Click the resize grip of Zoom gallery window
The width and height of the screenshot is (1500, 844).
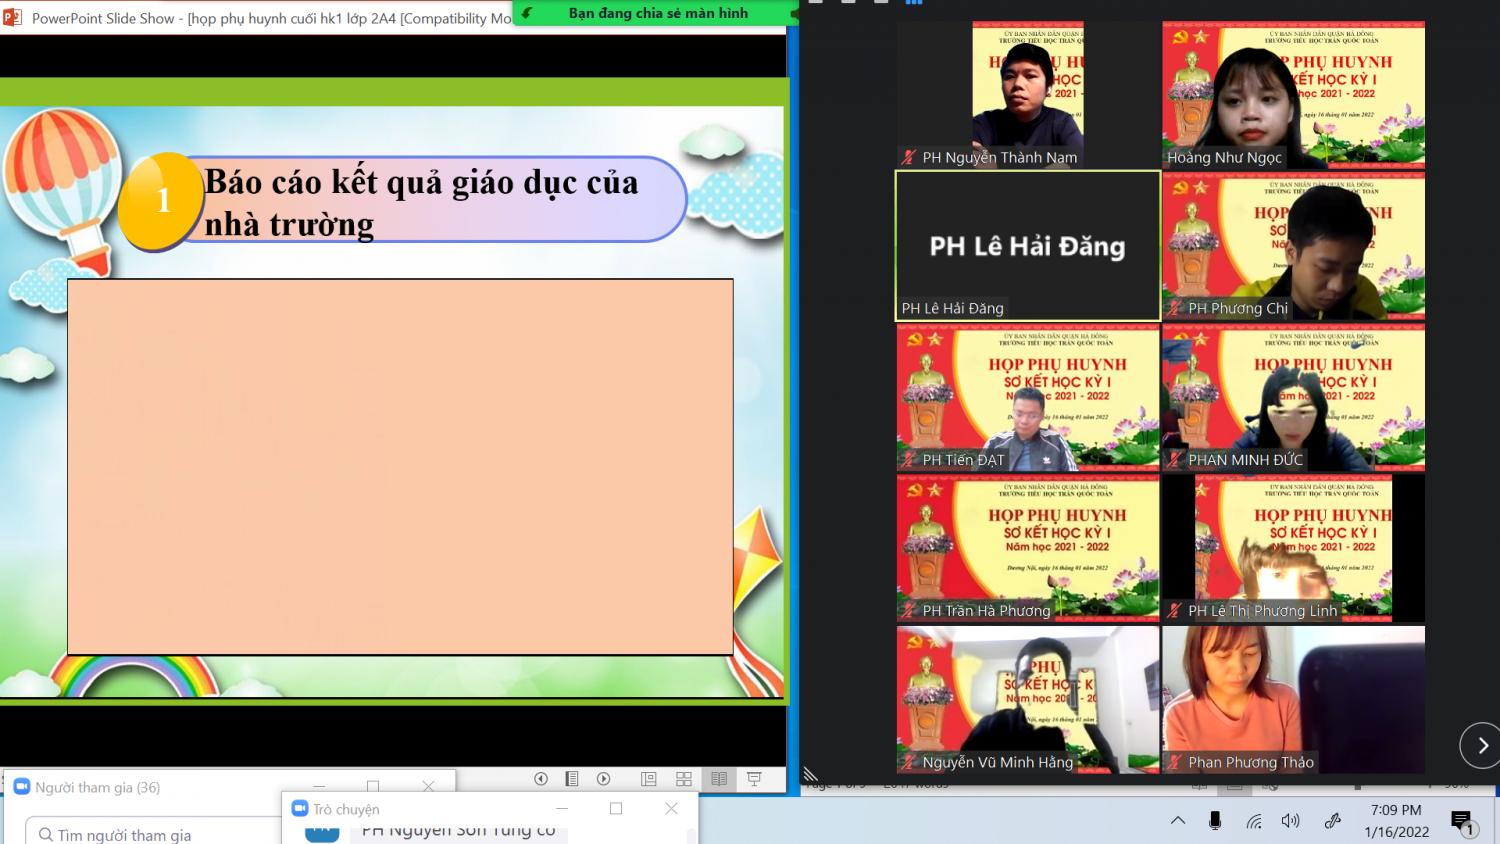pos(811,774)
